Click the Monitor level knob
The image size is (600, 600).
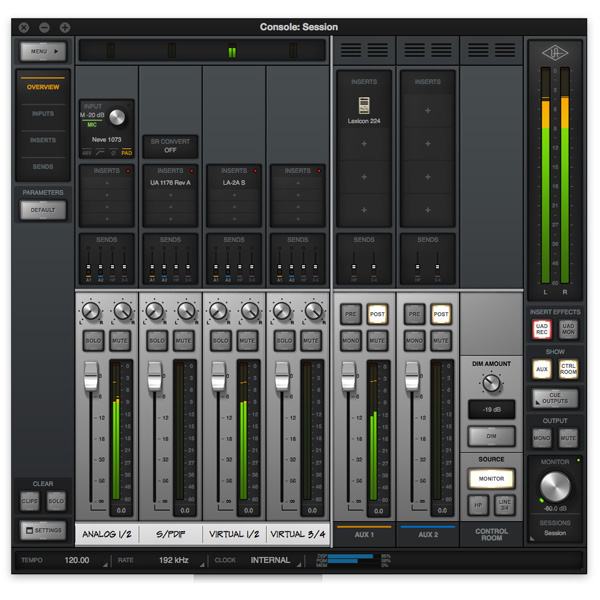pyautogui.click(x=554, y=486)
